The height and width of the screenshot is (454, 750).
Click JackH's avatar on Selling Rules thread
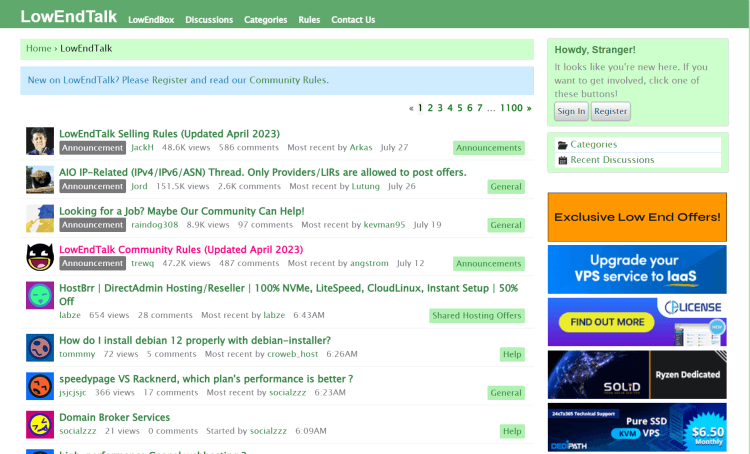(40, 141)
